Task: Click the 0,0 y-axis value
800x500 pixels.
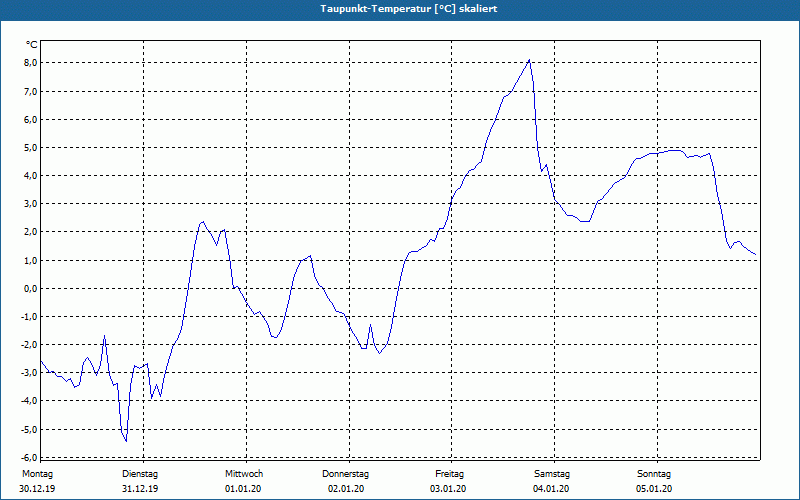Action: pos(30,288)
